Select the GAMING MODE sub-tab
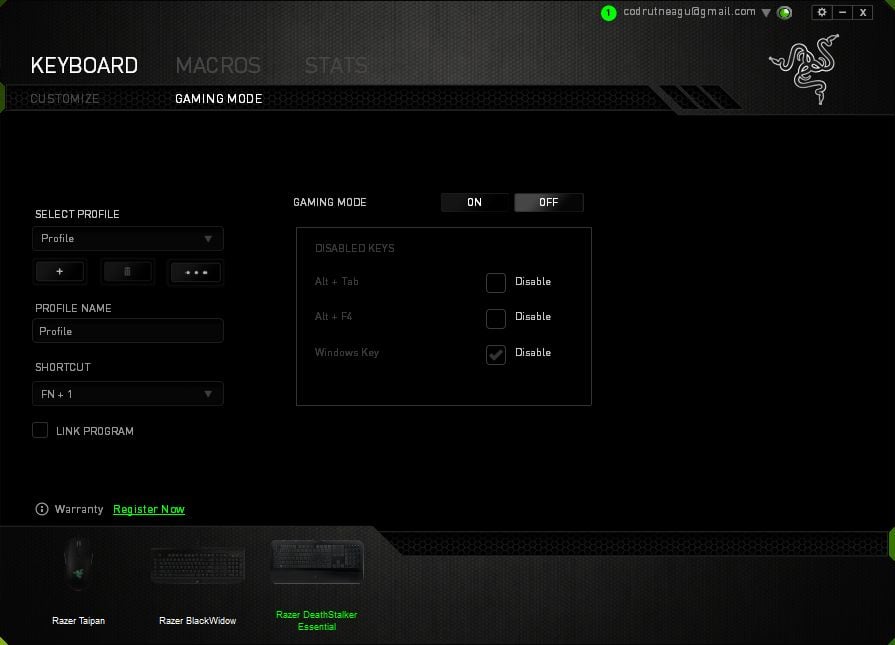 pos(219,99)
